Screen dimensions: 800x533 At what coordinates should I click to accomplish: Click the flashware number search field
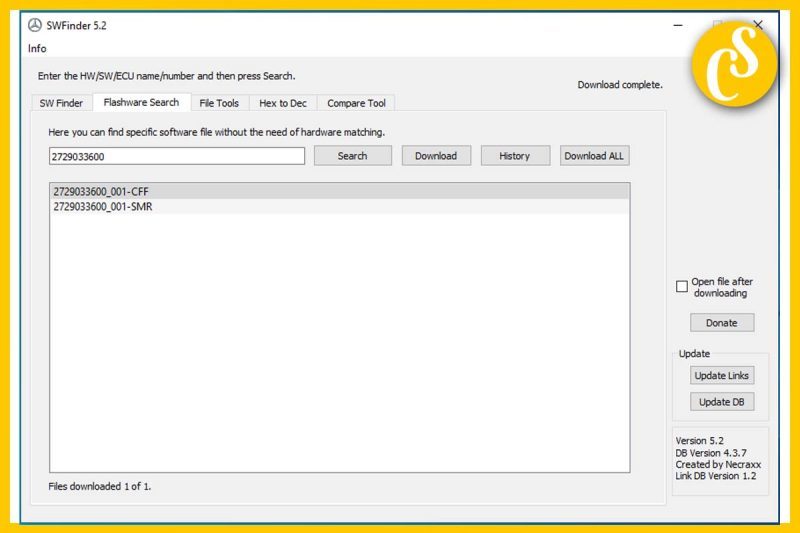tap(176, 156)
